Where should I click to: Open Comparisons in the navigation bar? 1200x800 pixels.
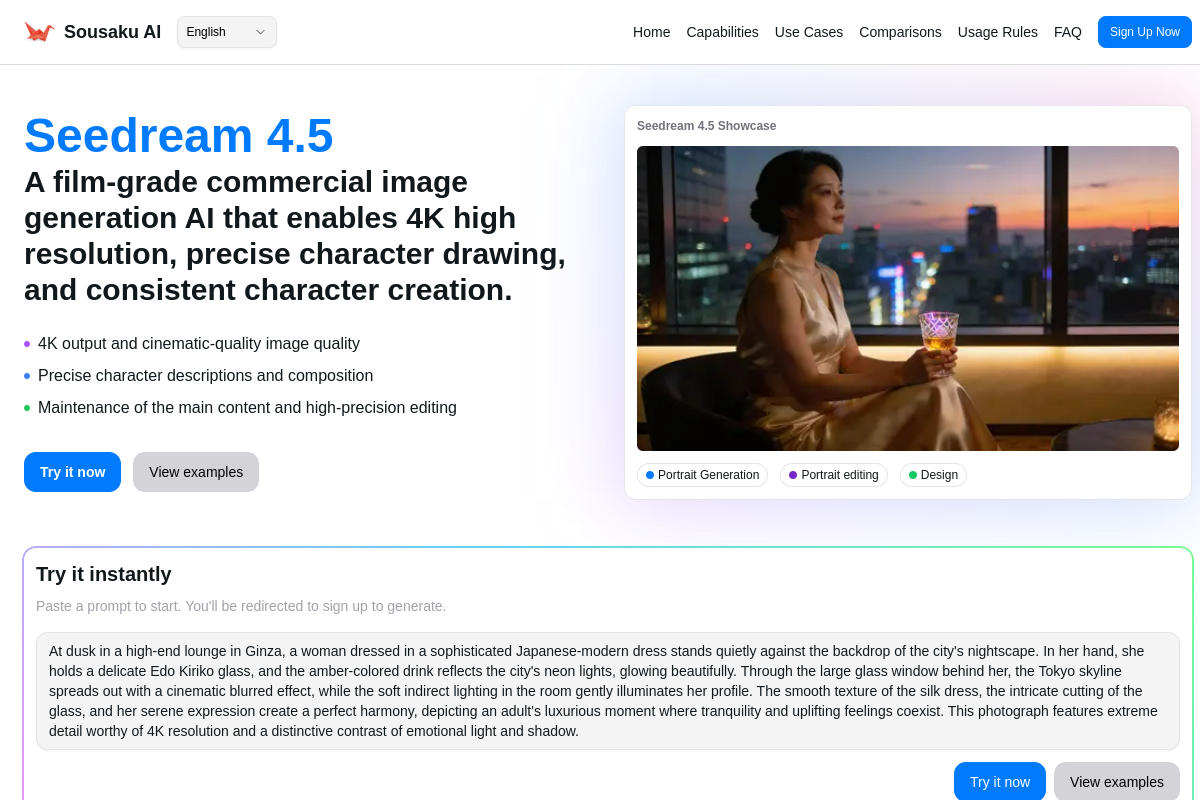pos(900,32)
